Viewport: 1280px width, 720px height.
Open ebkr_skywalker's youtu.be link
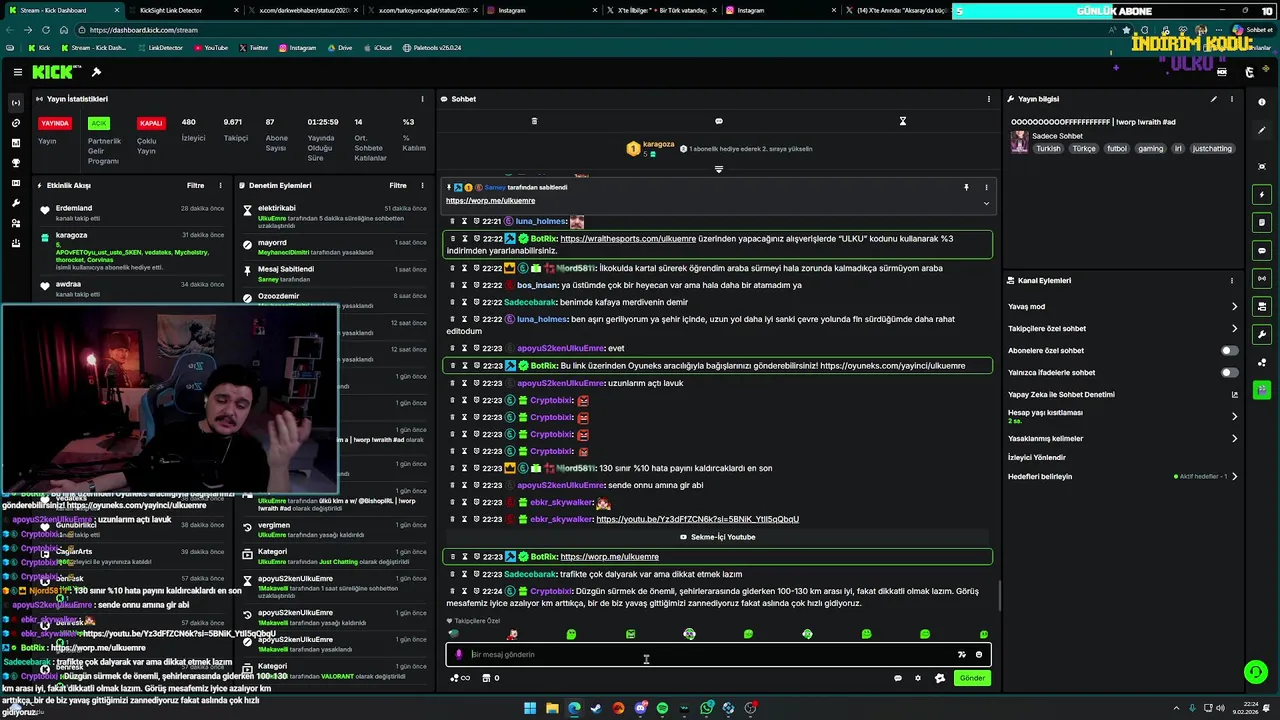click(x=697, y=519)
